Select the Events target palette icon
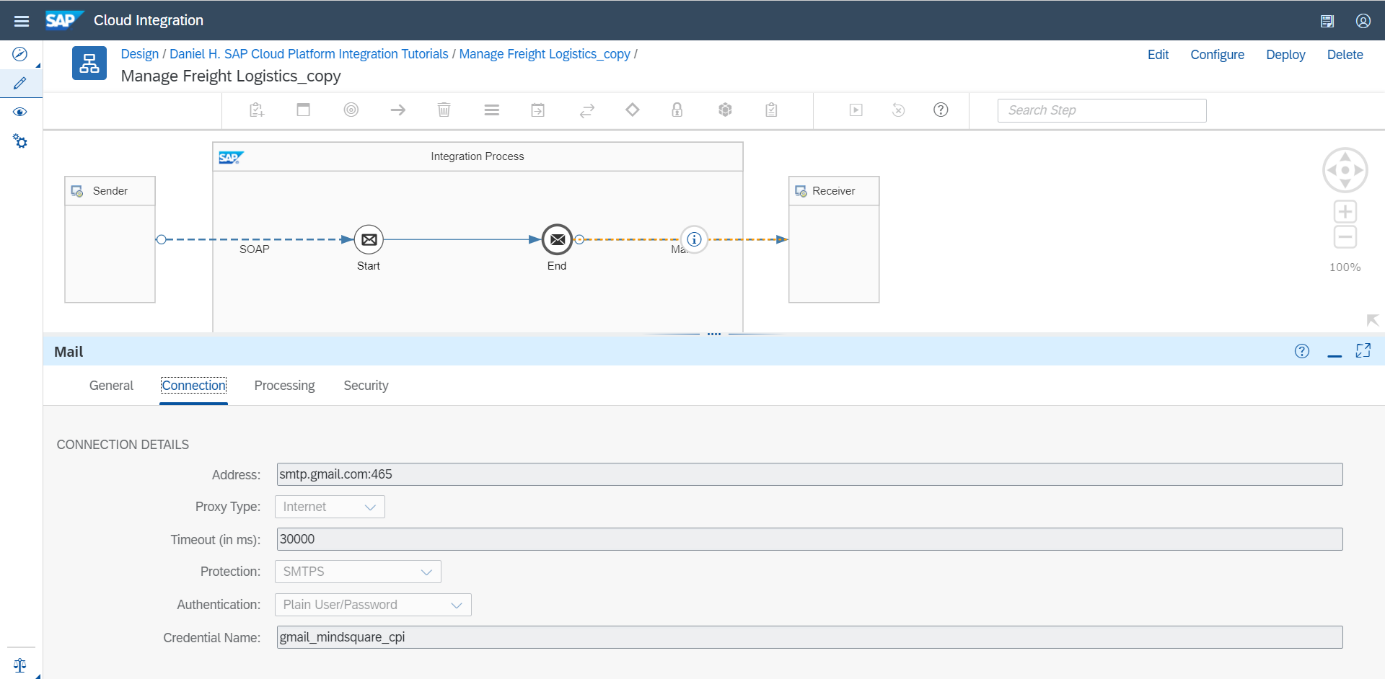 pyautogui.click(x=351, y=110)
